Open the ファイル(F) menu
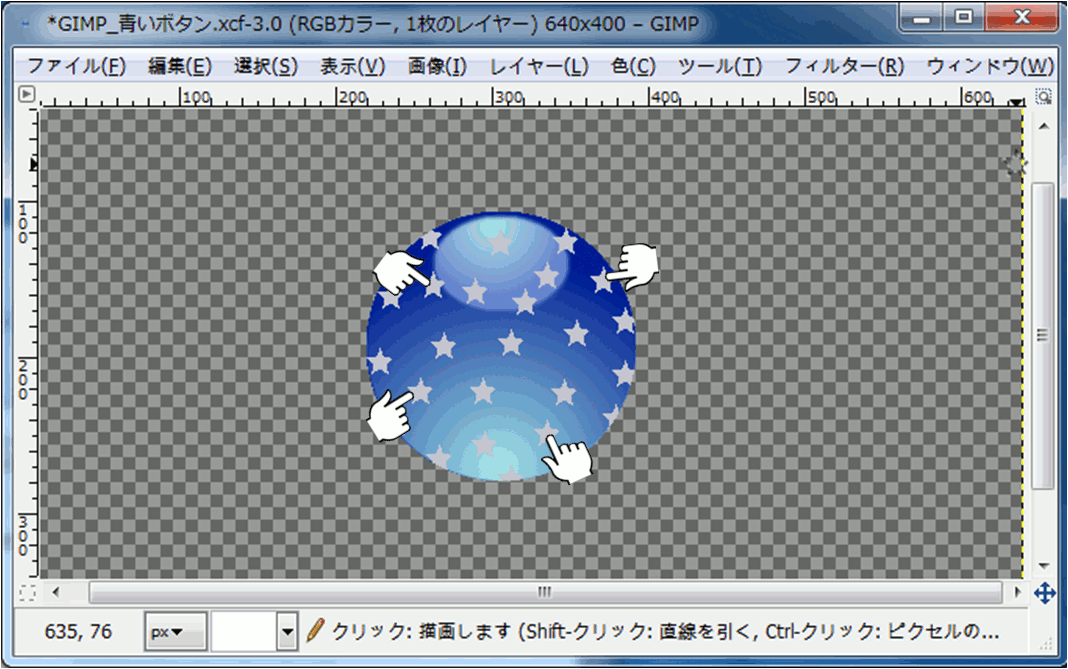The height and width of the screenshot is (669, 1068). (76, 67)
